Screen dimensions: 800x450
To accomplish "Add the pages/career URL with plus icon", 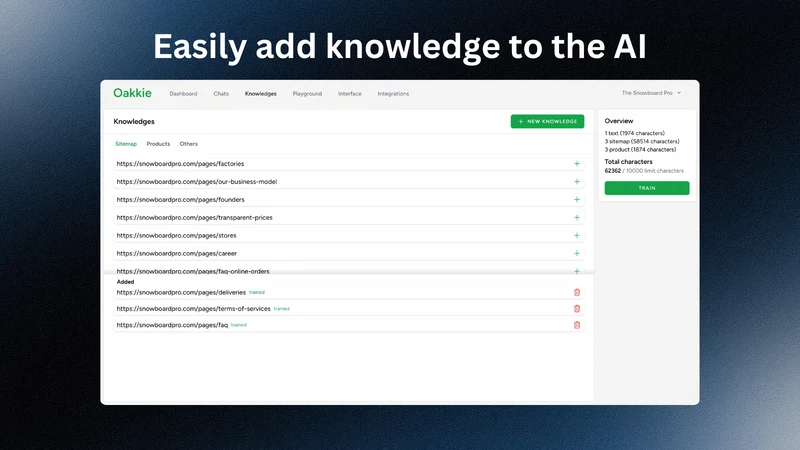I will (577, 253).
